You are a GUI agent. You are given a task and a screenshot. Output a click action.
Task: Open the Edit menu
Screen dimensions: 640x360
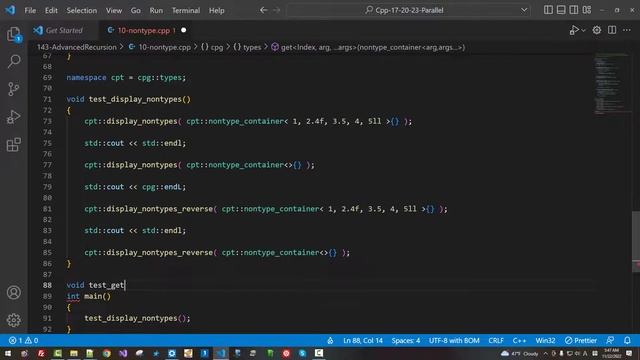(x=51, y=10)
